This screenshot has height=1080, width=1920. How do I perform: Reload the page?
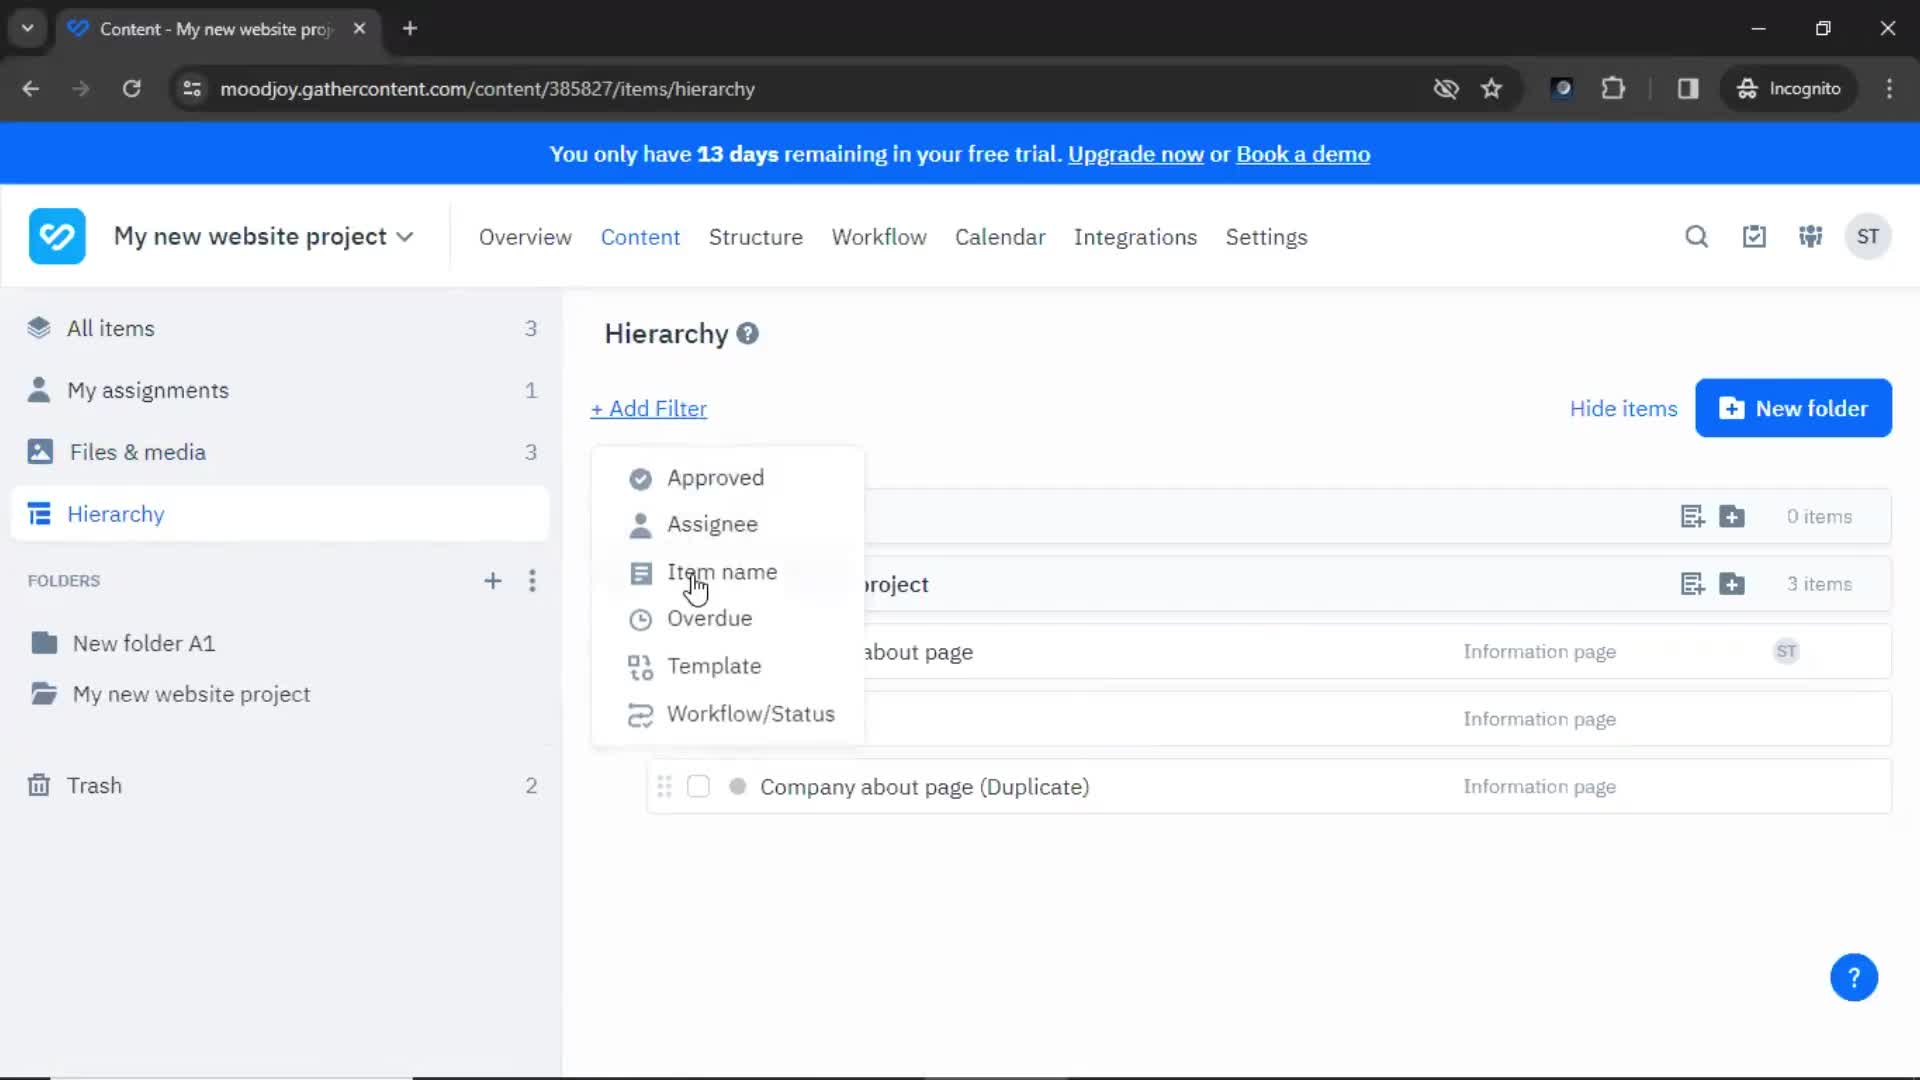131,89
